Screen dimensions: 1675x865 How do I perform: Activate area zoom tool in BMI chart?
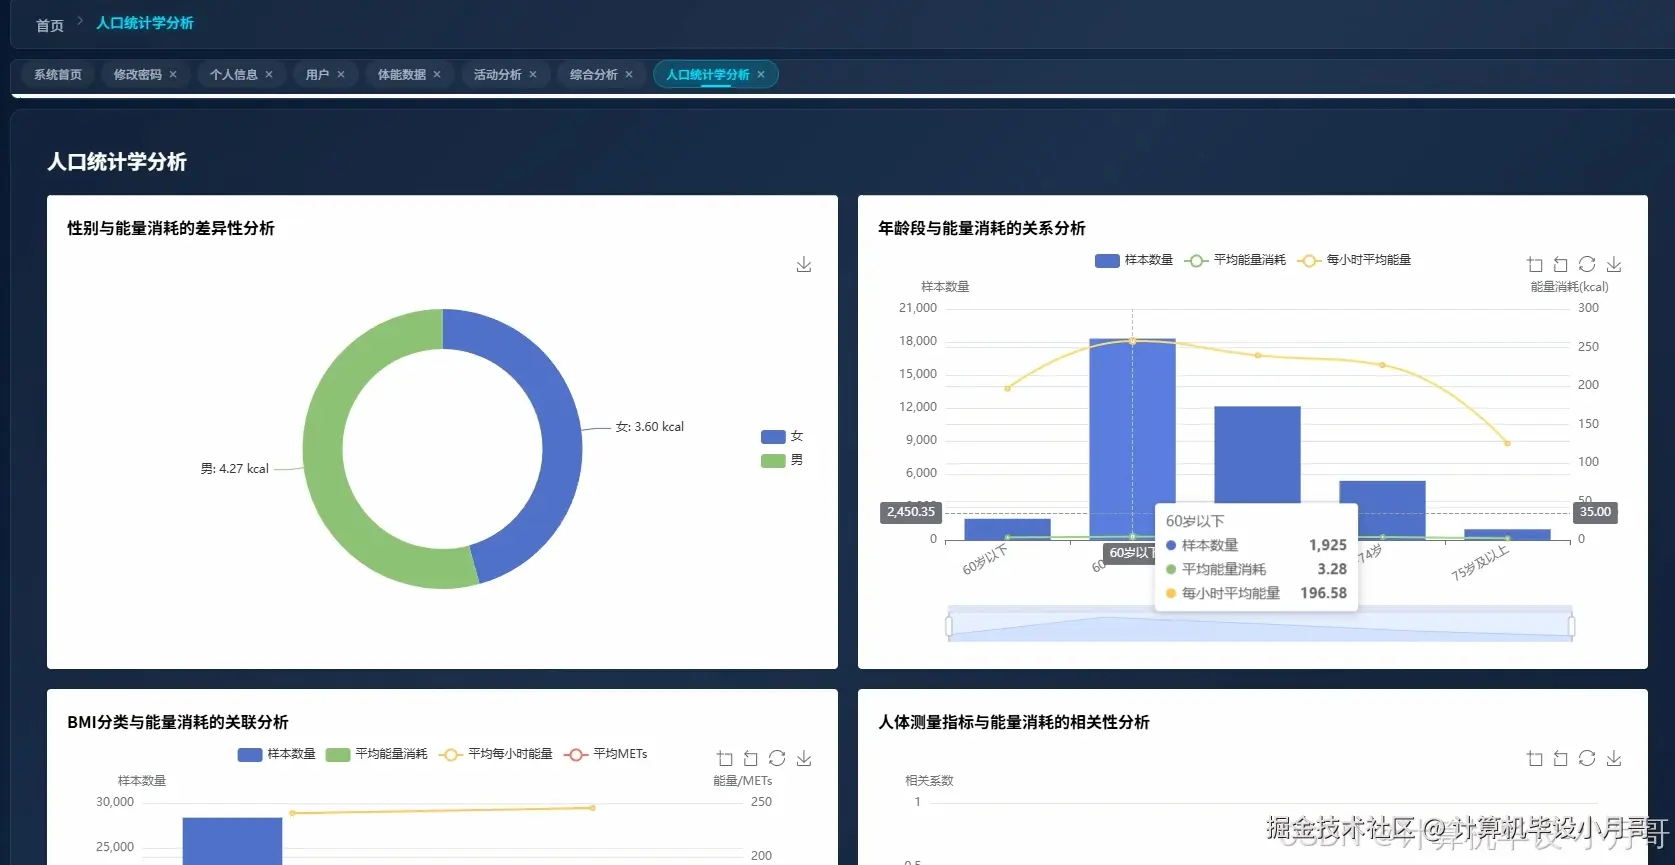tap(725, 759)
